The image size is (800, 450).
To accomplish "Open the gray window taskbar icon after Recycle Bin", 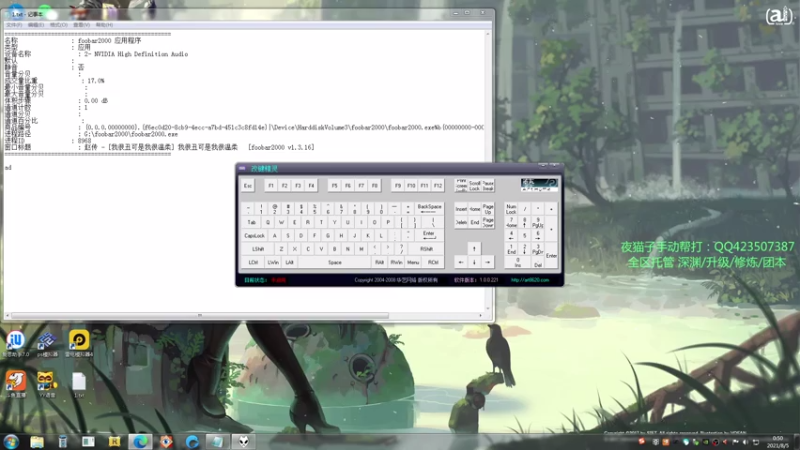I will coord(88,442).
